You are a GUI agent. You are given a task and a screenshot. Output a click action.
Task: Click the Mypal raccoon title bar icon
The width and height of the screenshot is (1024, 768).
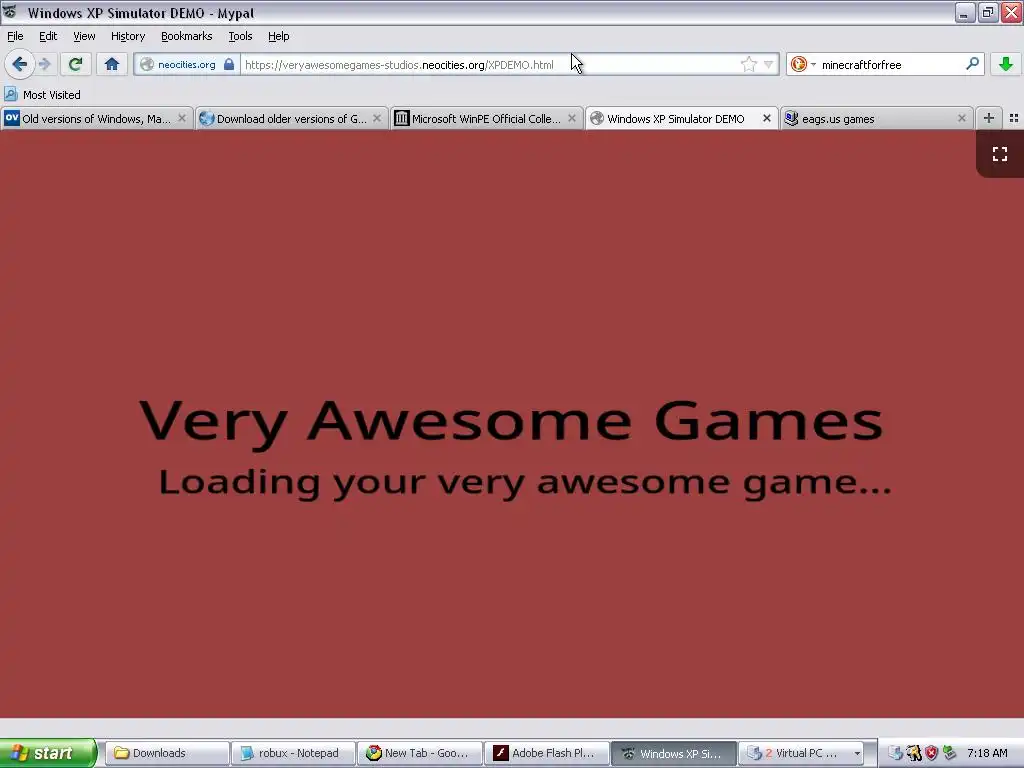coord(10,12)
